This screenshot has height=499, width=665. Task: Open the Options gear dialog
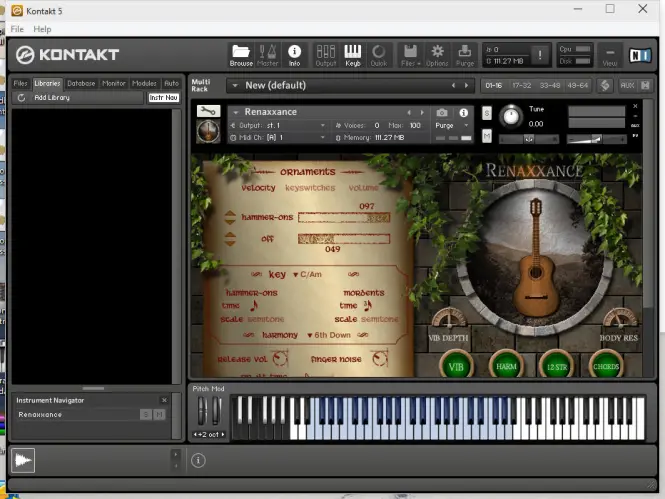coord(437,55)
